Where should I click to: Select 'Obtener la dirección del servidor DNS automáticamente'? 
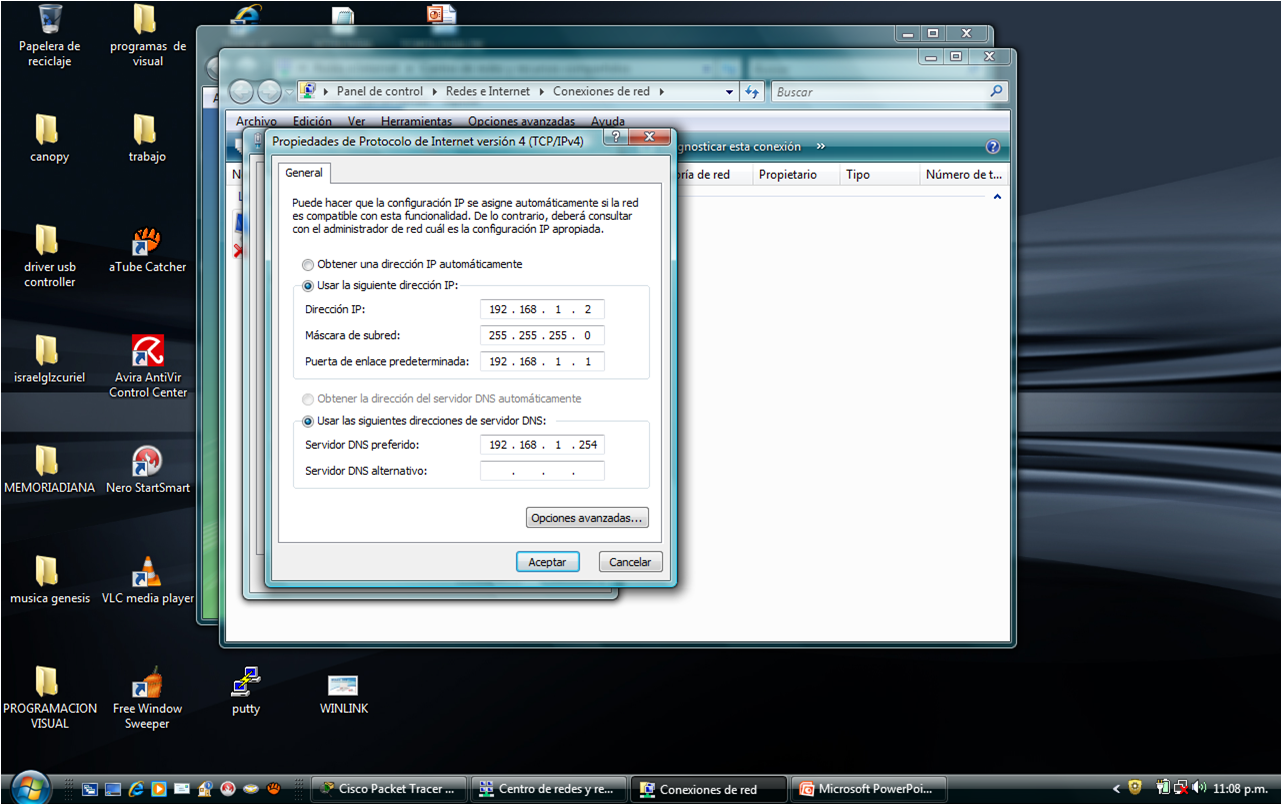pos(307,399)
